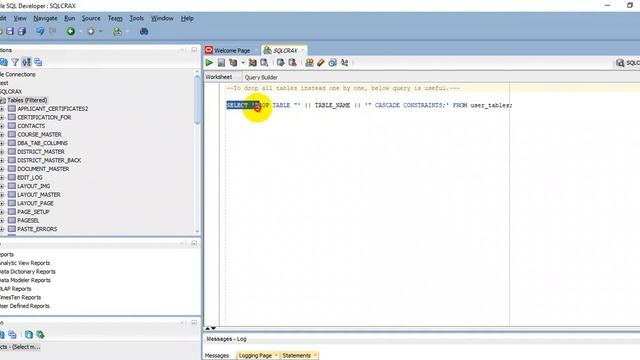Open the SQL Worksheet connection dropdown arrow
Viewport: 640px width, 360px height.
tap(127, 31)
